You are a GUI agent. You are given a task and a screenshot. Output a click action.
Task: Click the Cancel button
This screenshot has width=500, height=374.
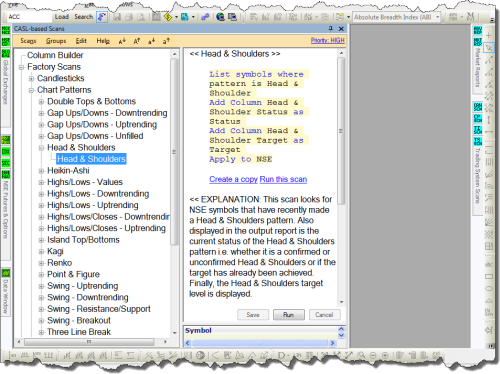pyautogui.click(x=324, y=315)
